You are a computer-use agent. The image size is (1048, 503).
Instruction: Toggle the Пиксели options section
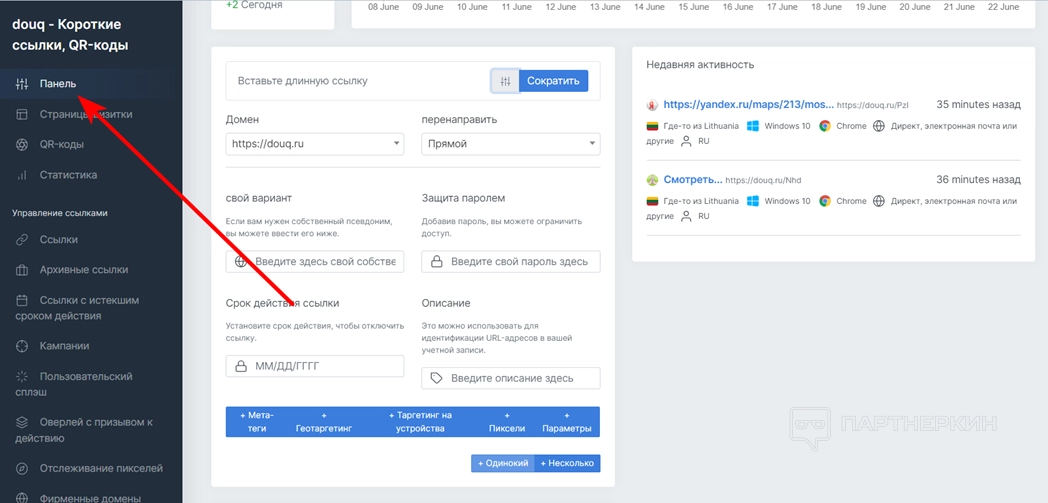coord(506,421)
